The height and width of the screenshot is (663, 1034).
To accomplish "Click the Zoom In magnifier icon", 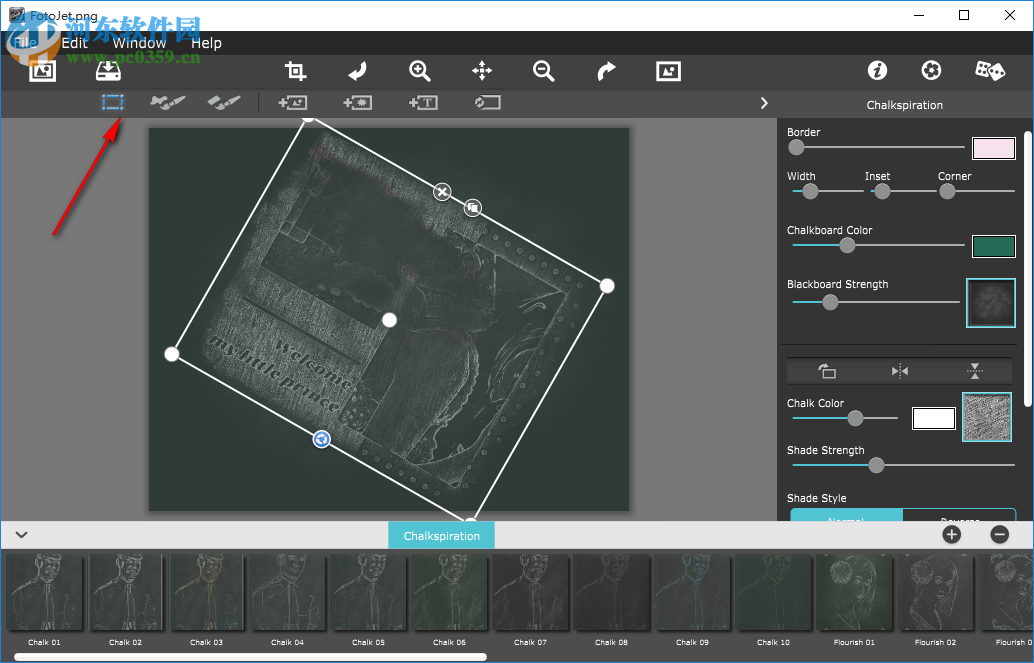I will tap(420, 71).
